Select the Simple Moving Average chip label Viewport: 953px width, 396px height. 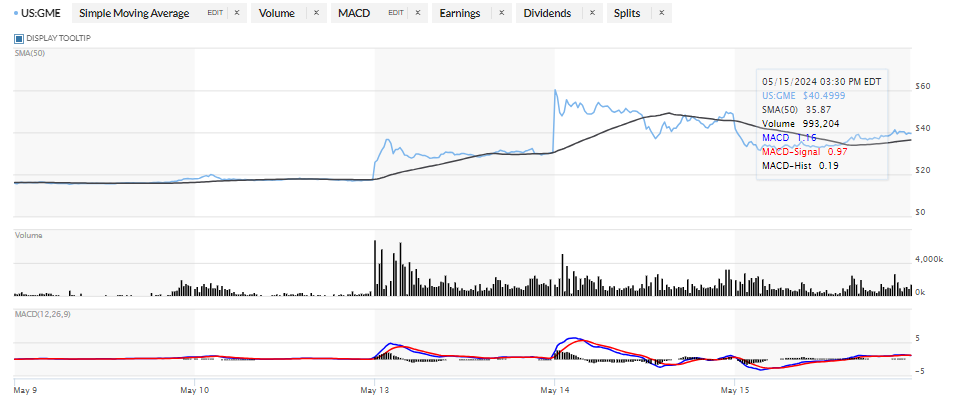134,13
